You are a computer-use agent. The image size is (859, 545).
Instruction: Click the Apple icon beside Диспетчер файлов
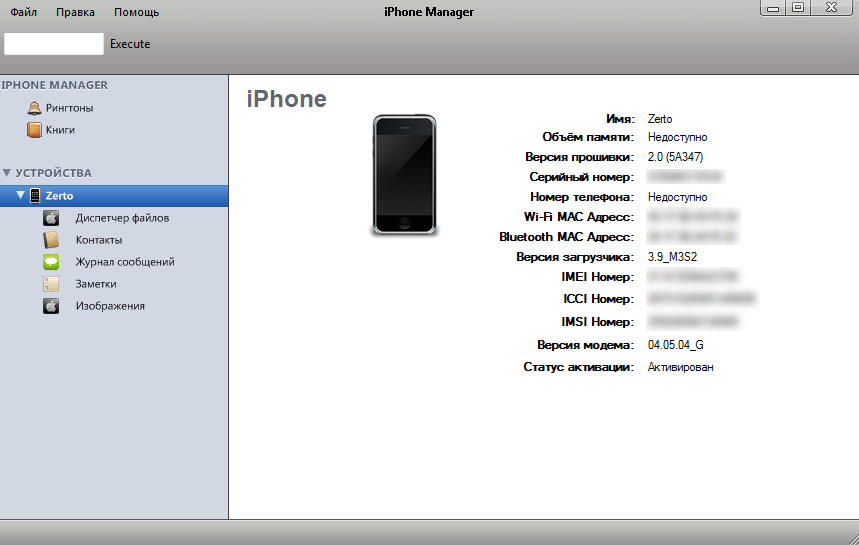click(x=51, y=218)
